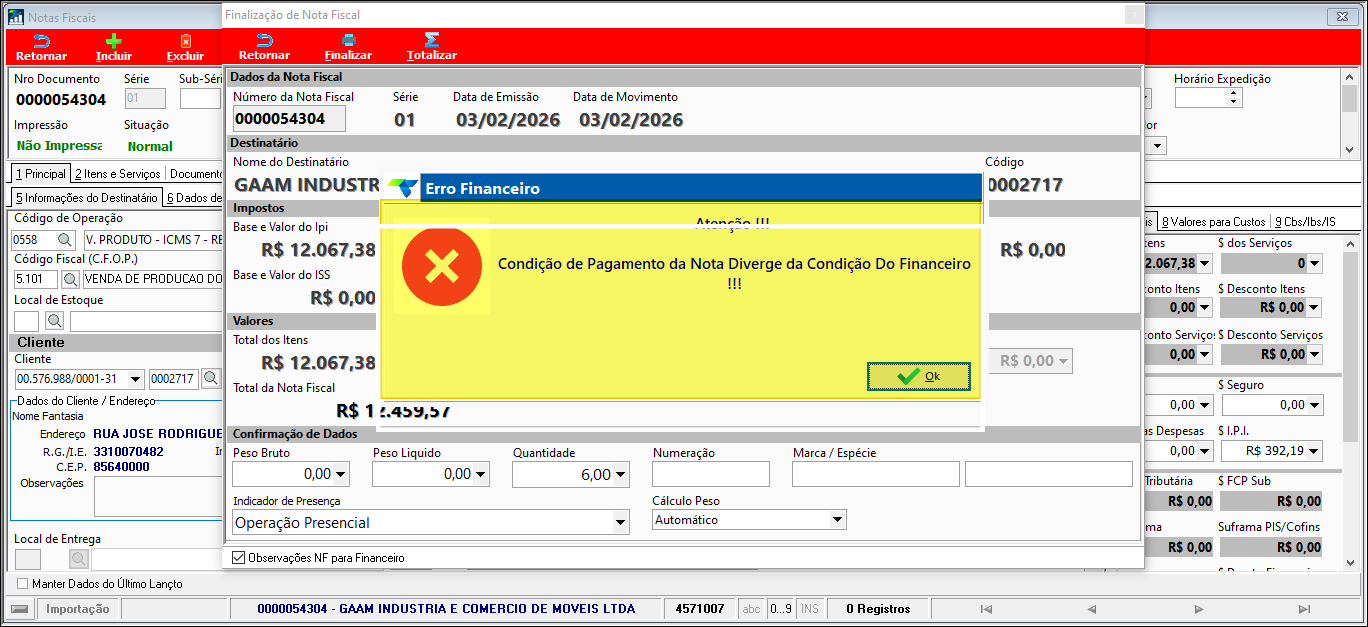The height and width of the screenshot is (627, 1368).
Task: Click the Totalizar sigma icon
Action: tap(432, 40)
